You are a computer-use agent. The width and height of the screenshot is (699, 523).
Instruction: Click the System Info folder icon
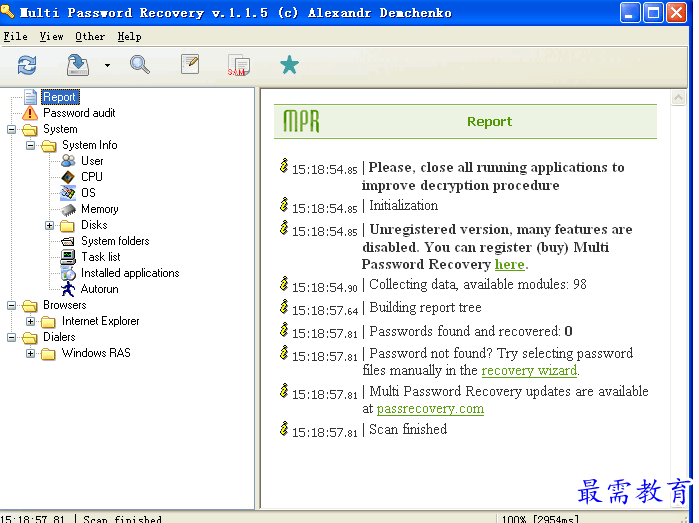click(49, 146)
